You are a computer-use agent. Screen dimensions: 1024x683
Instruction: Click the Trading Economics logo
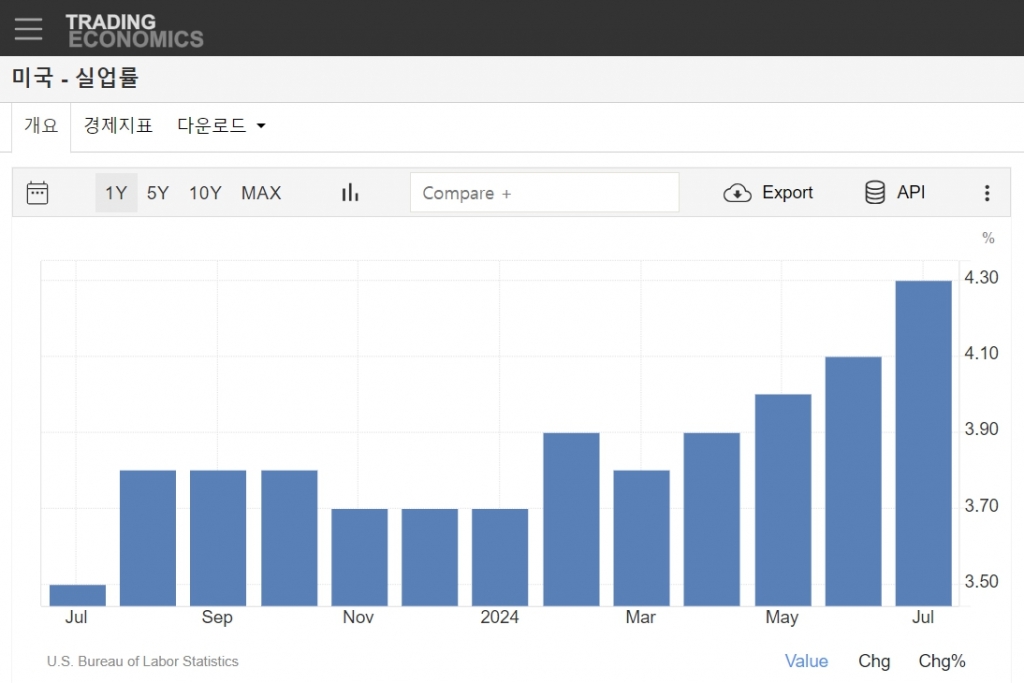(134, 30)
